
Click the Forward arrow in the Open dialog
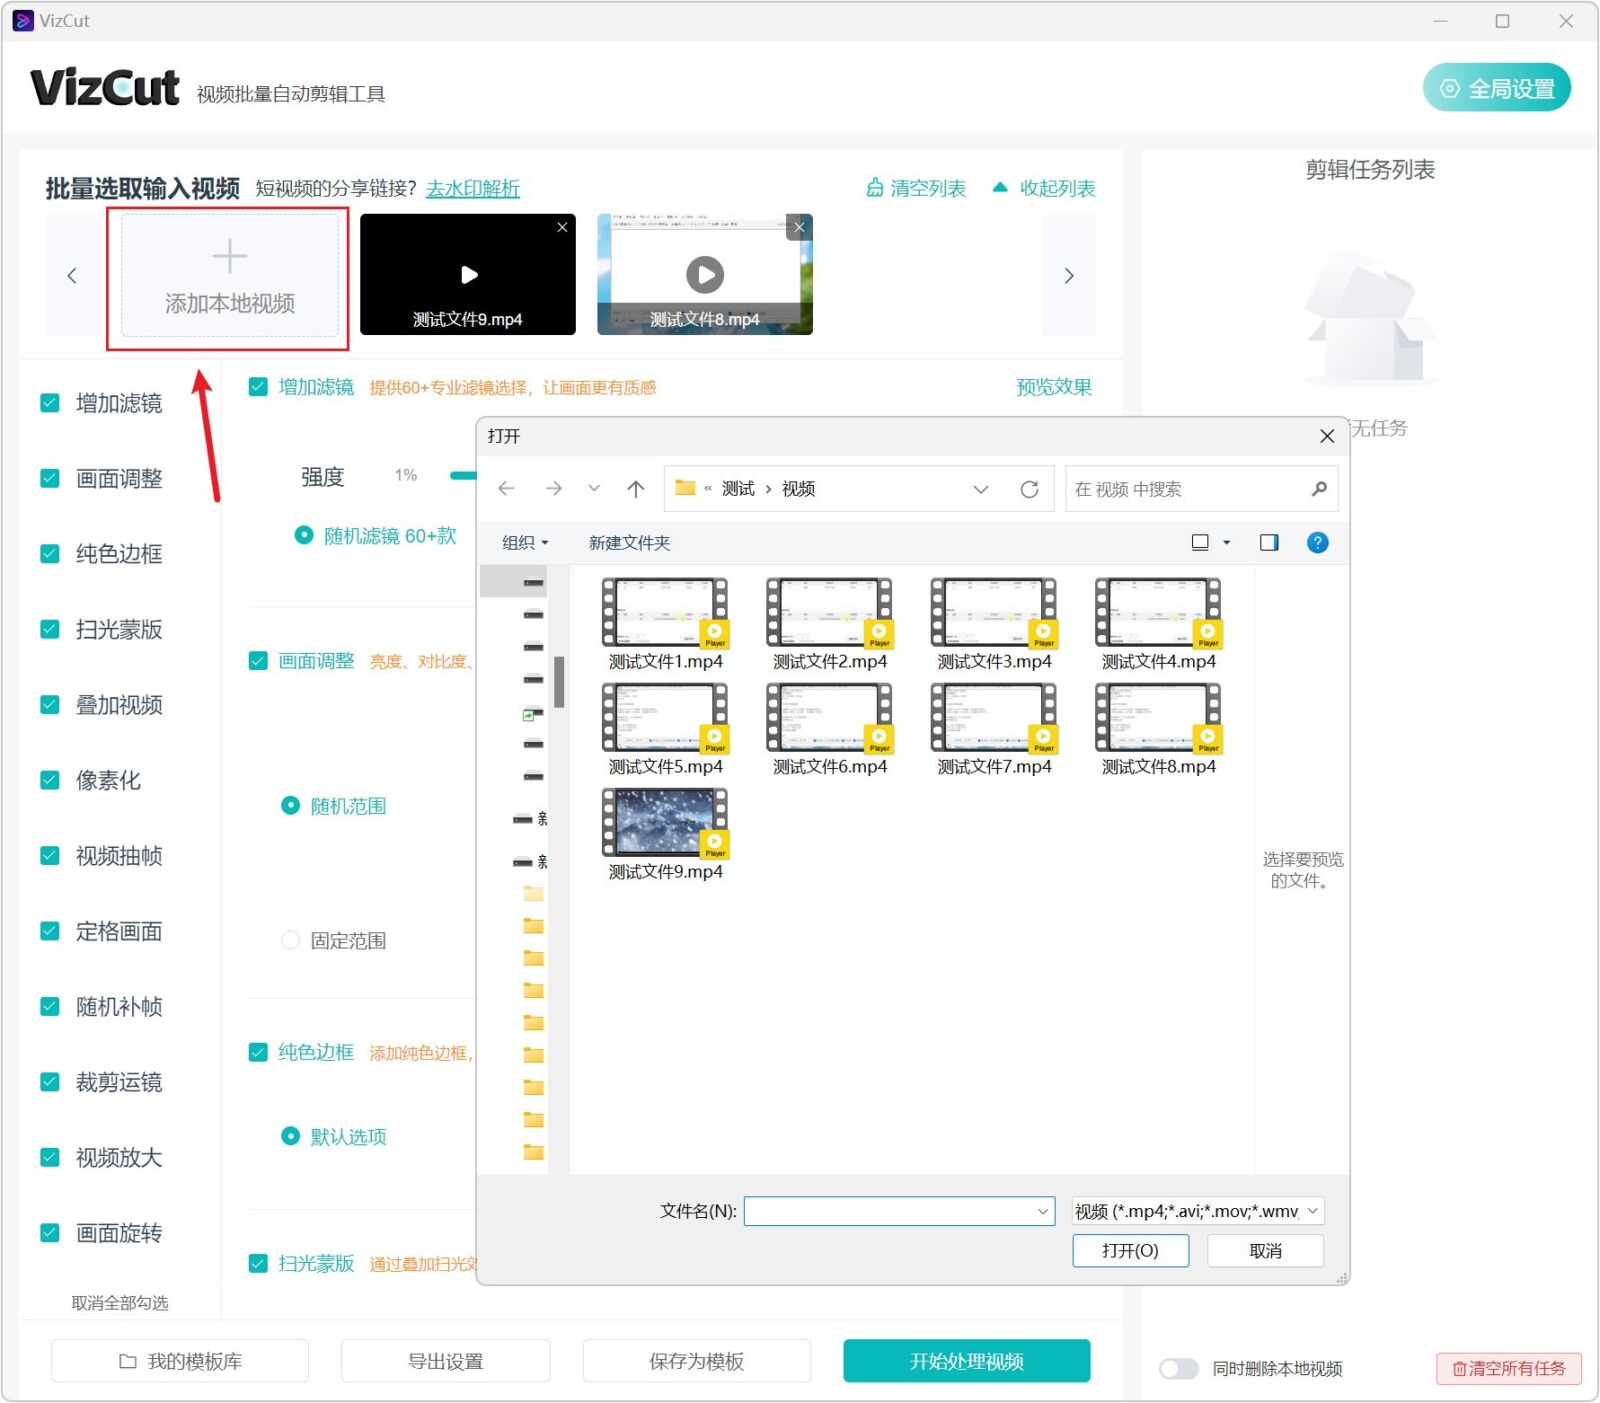tap(553, 488)
